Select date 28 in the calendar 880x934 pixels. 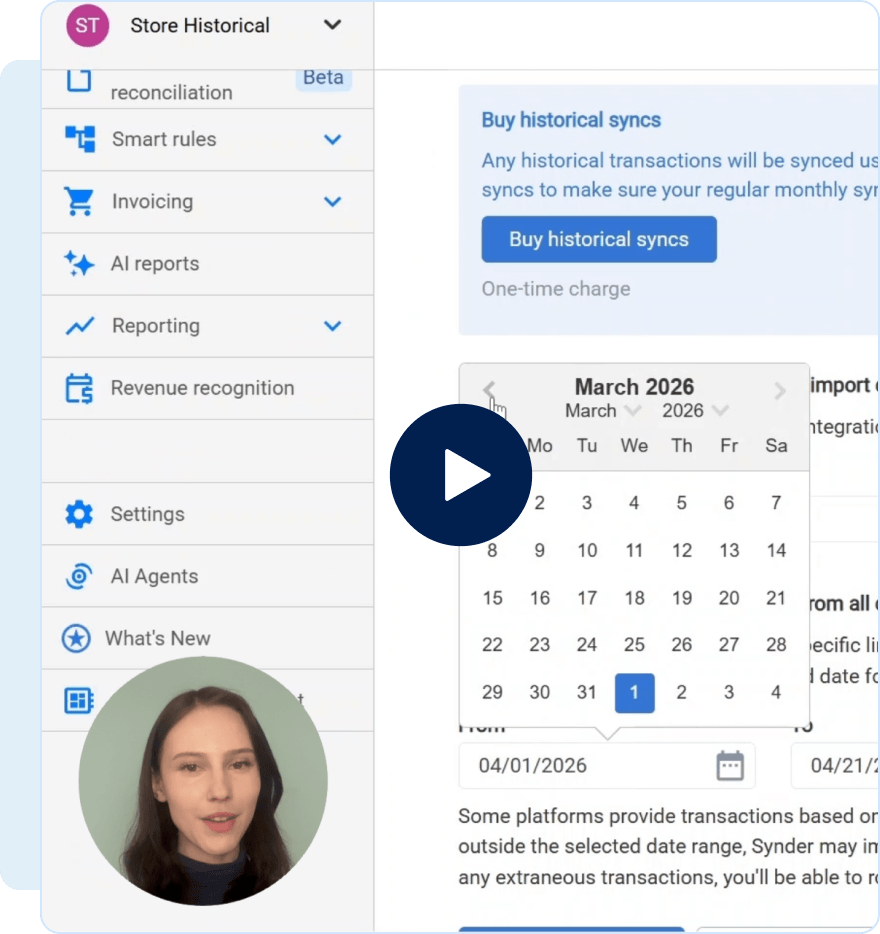776,645
